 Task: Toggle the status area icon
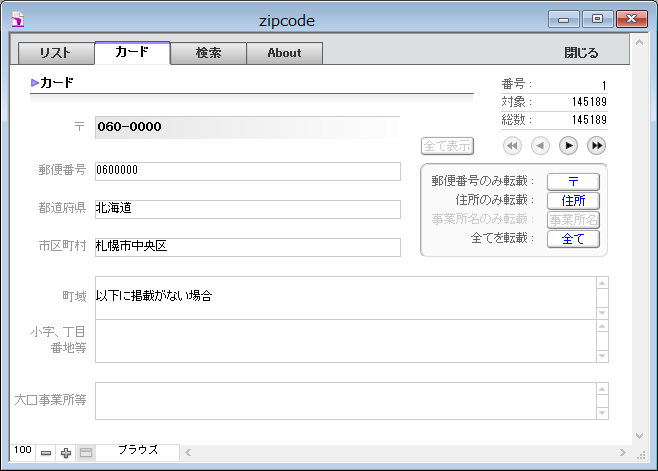tap(85, 453)
